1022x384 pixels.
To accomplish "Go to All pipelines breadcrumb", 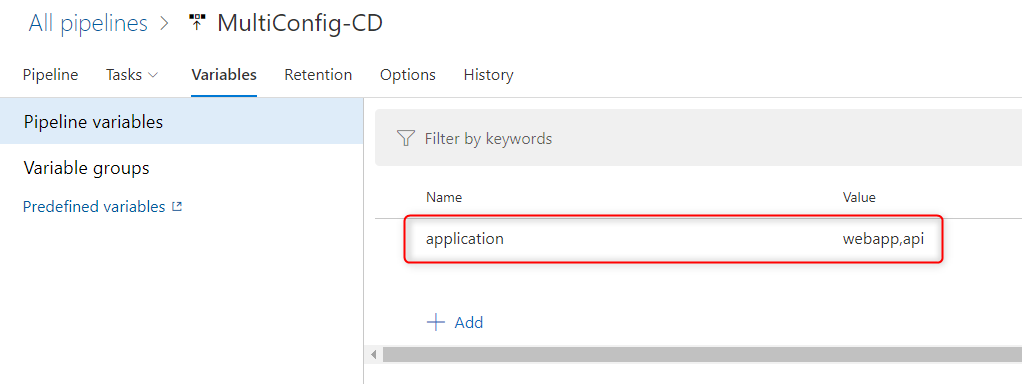I will pyautogui.click(x=88, y=23).
